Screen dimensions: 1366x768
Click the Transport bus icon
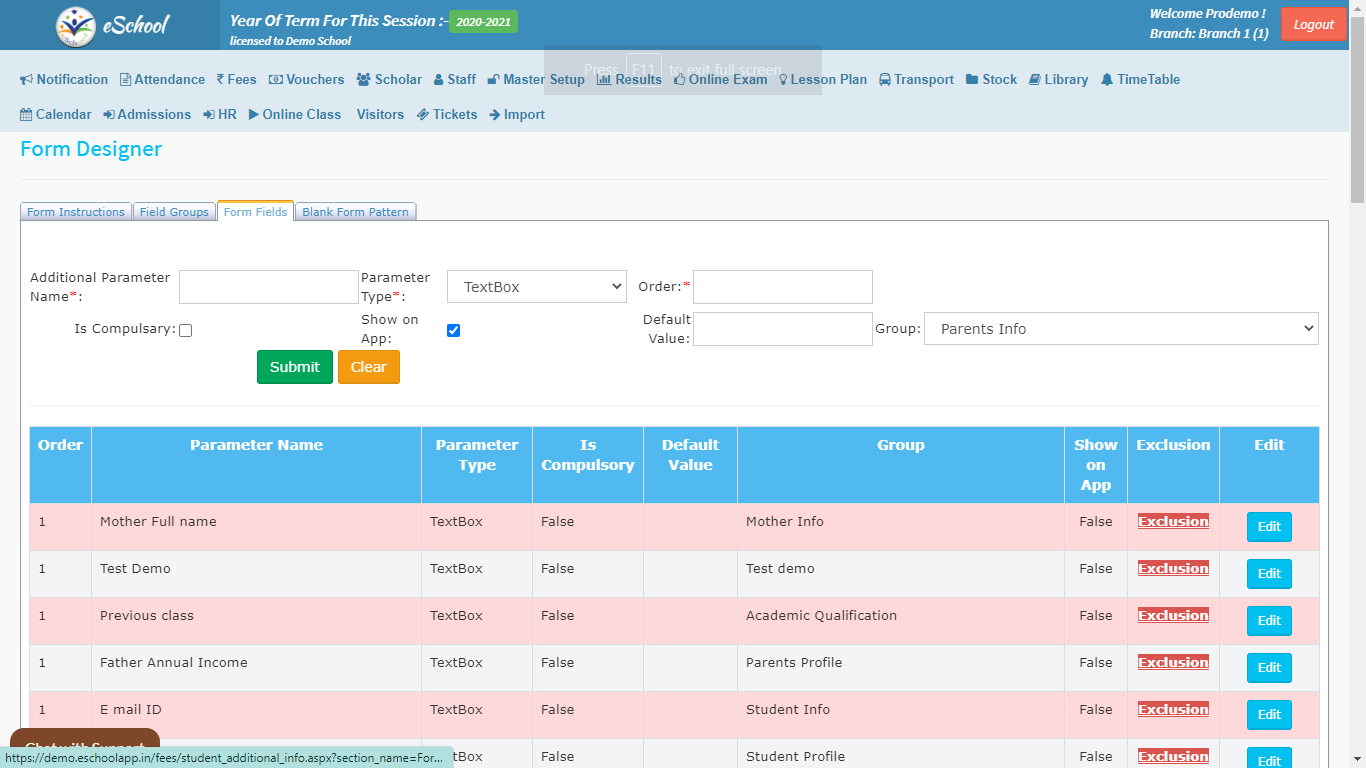coord(885,80)
